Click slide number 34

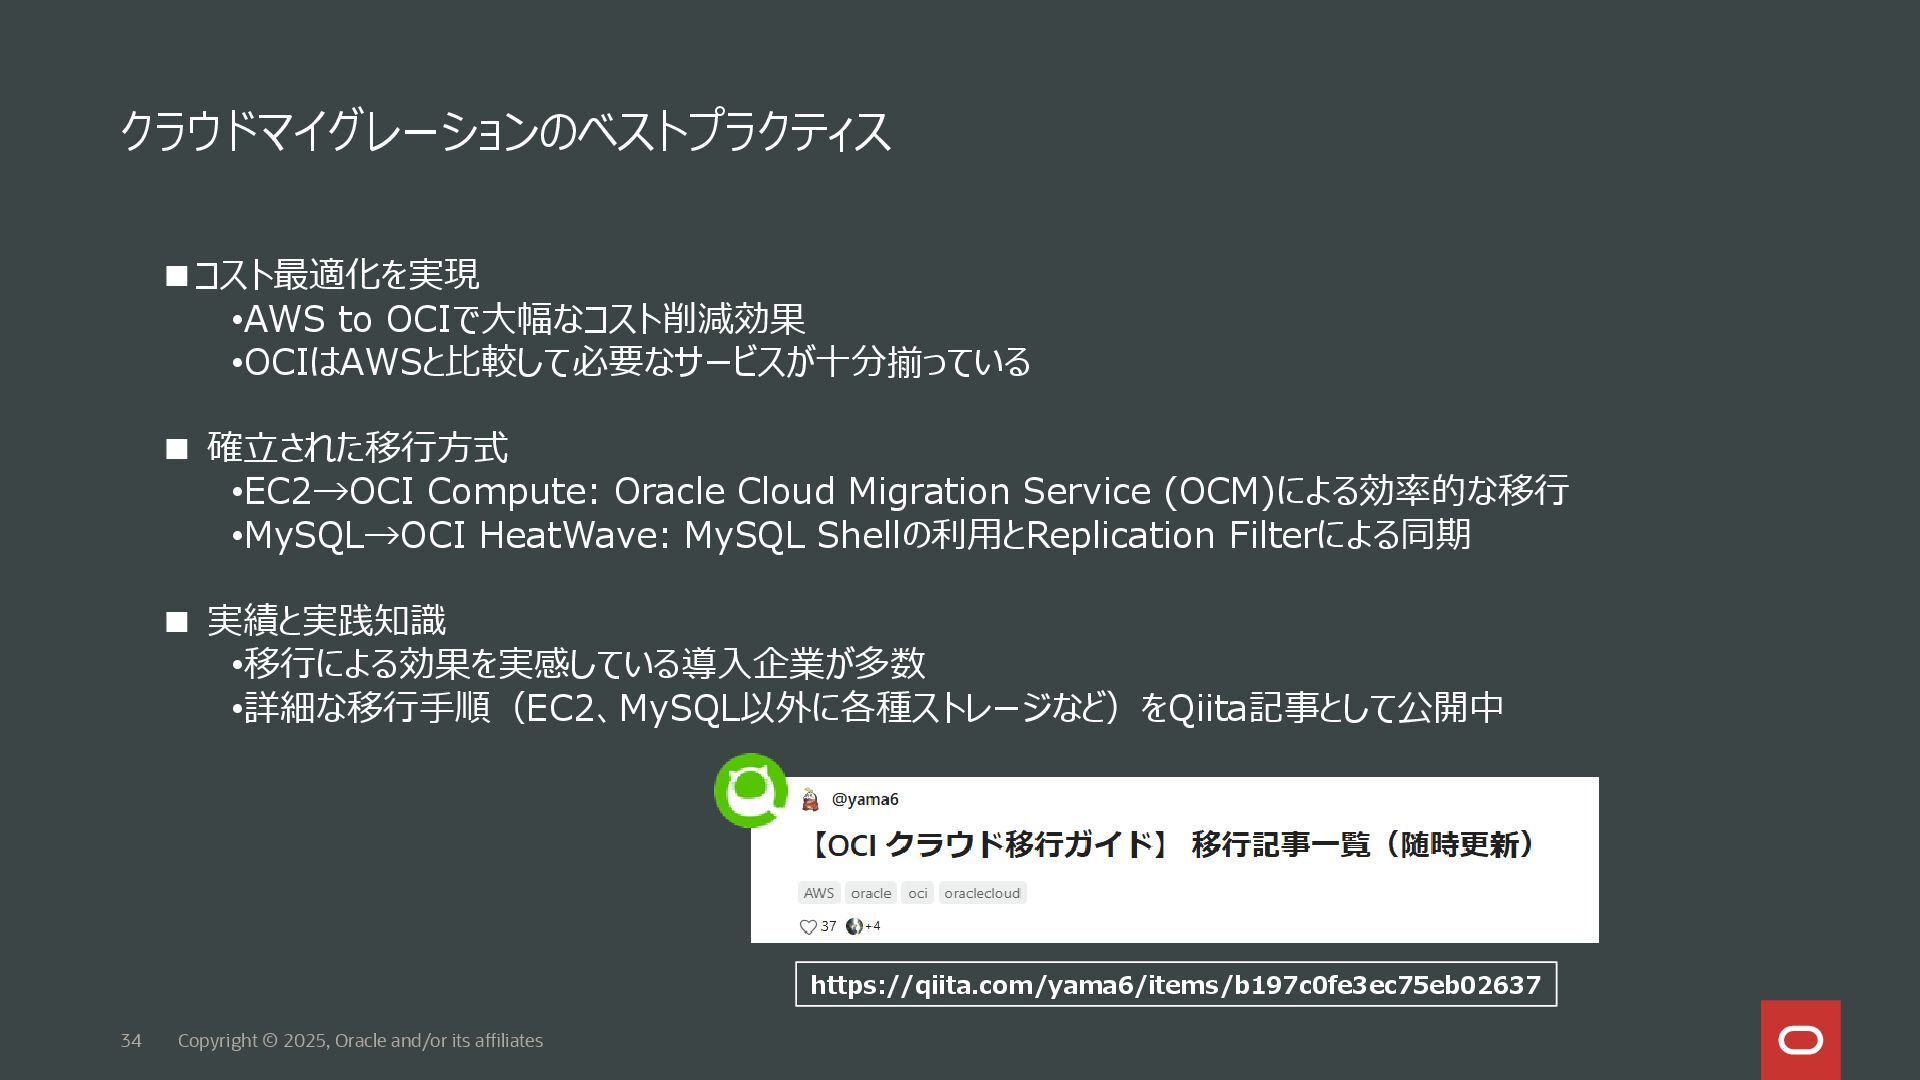[x=131, y=1041]
